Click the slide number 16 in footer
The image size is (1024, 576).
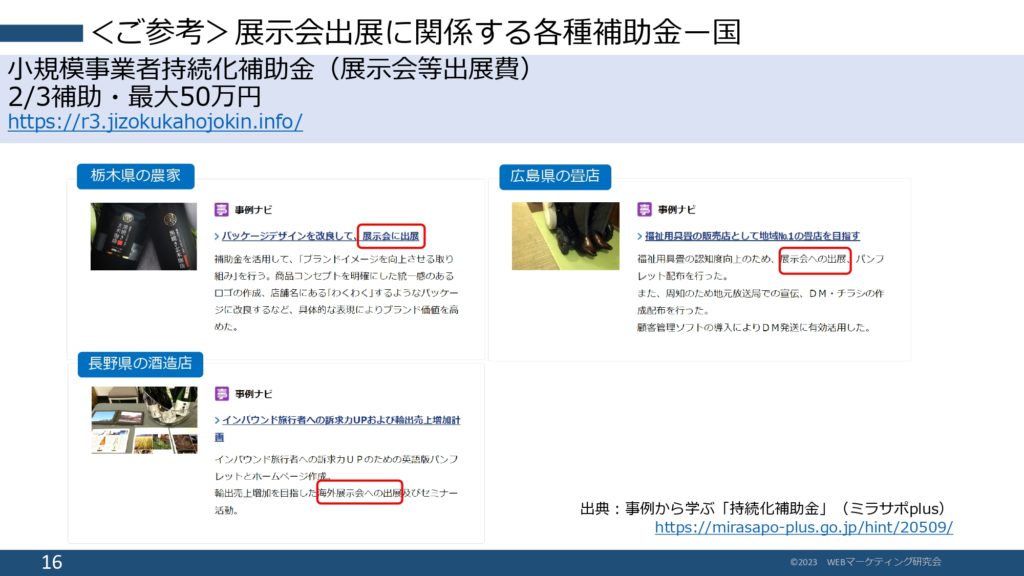point(52,563)
